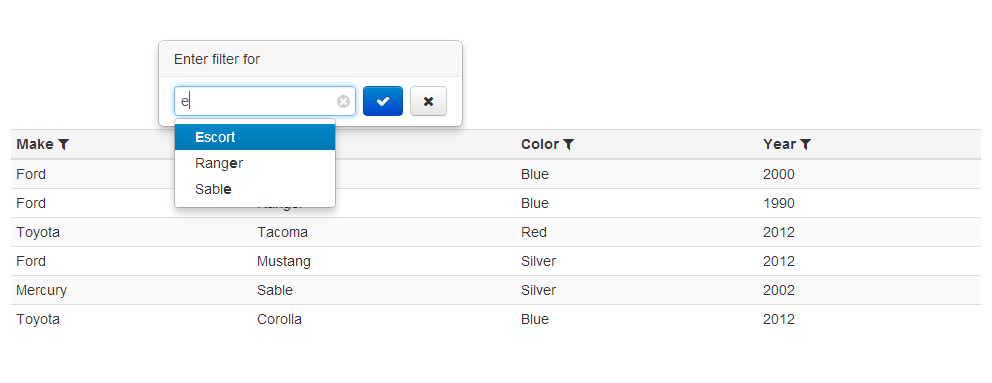Select the Tacoma cell in the table
The height and width of the screenshot is (383, 992).
[x=282, y=232]
